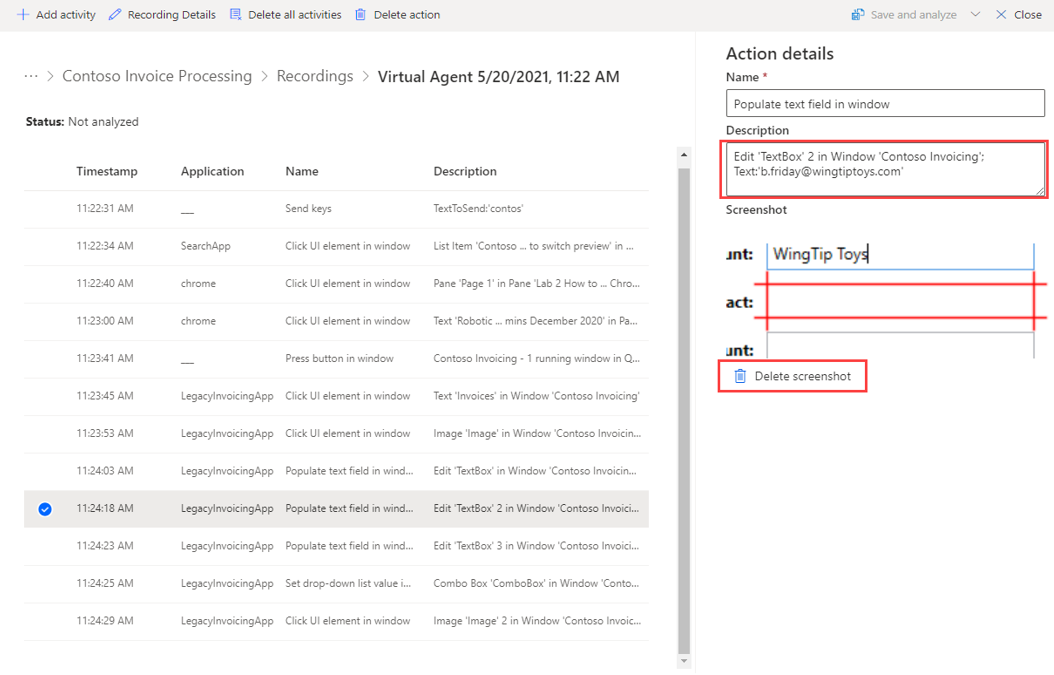Click the trash icon on Delete screenshot
This screenshot has height=675, width=1054.
[740, 376]
